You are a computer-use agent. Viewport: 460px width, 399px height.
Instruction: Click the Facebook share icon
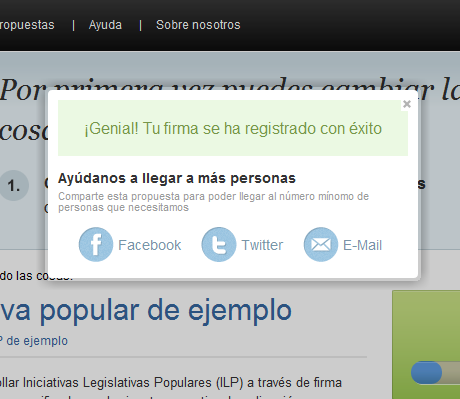pyautogui.click(x=96, y=244)
